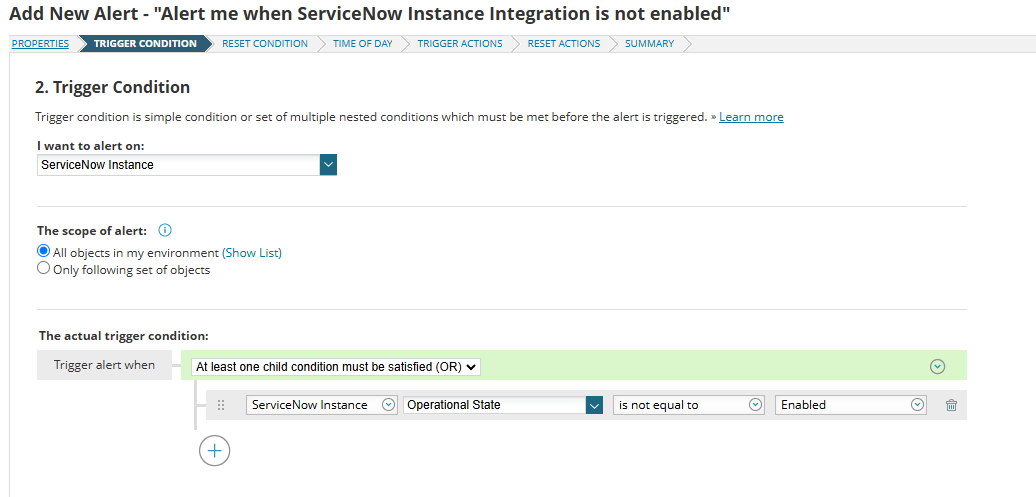The height and width of the screenshot is (497, 1036).
Task: Open the OR child condition dropdown
Action: point(336,367)
